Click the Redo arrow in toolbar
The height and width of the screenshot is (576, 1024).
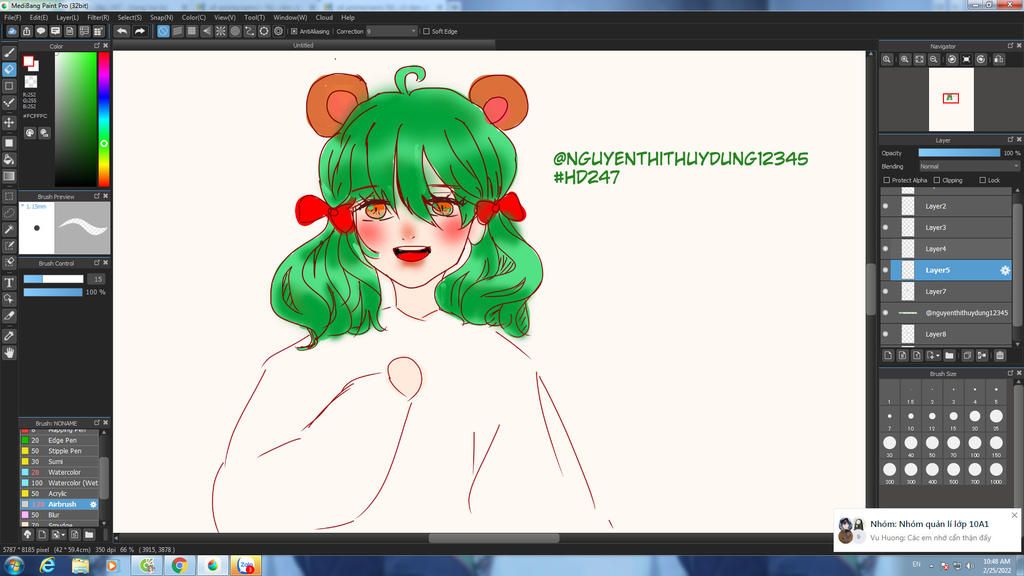click(x=140, y=31)
